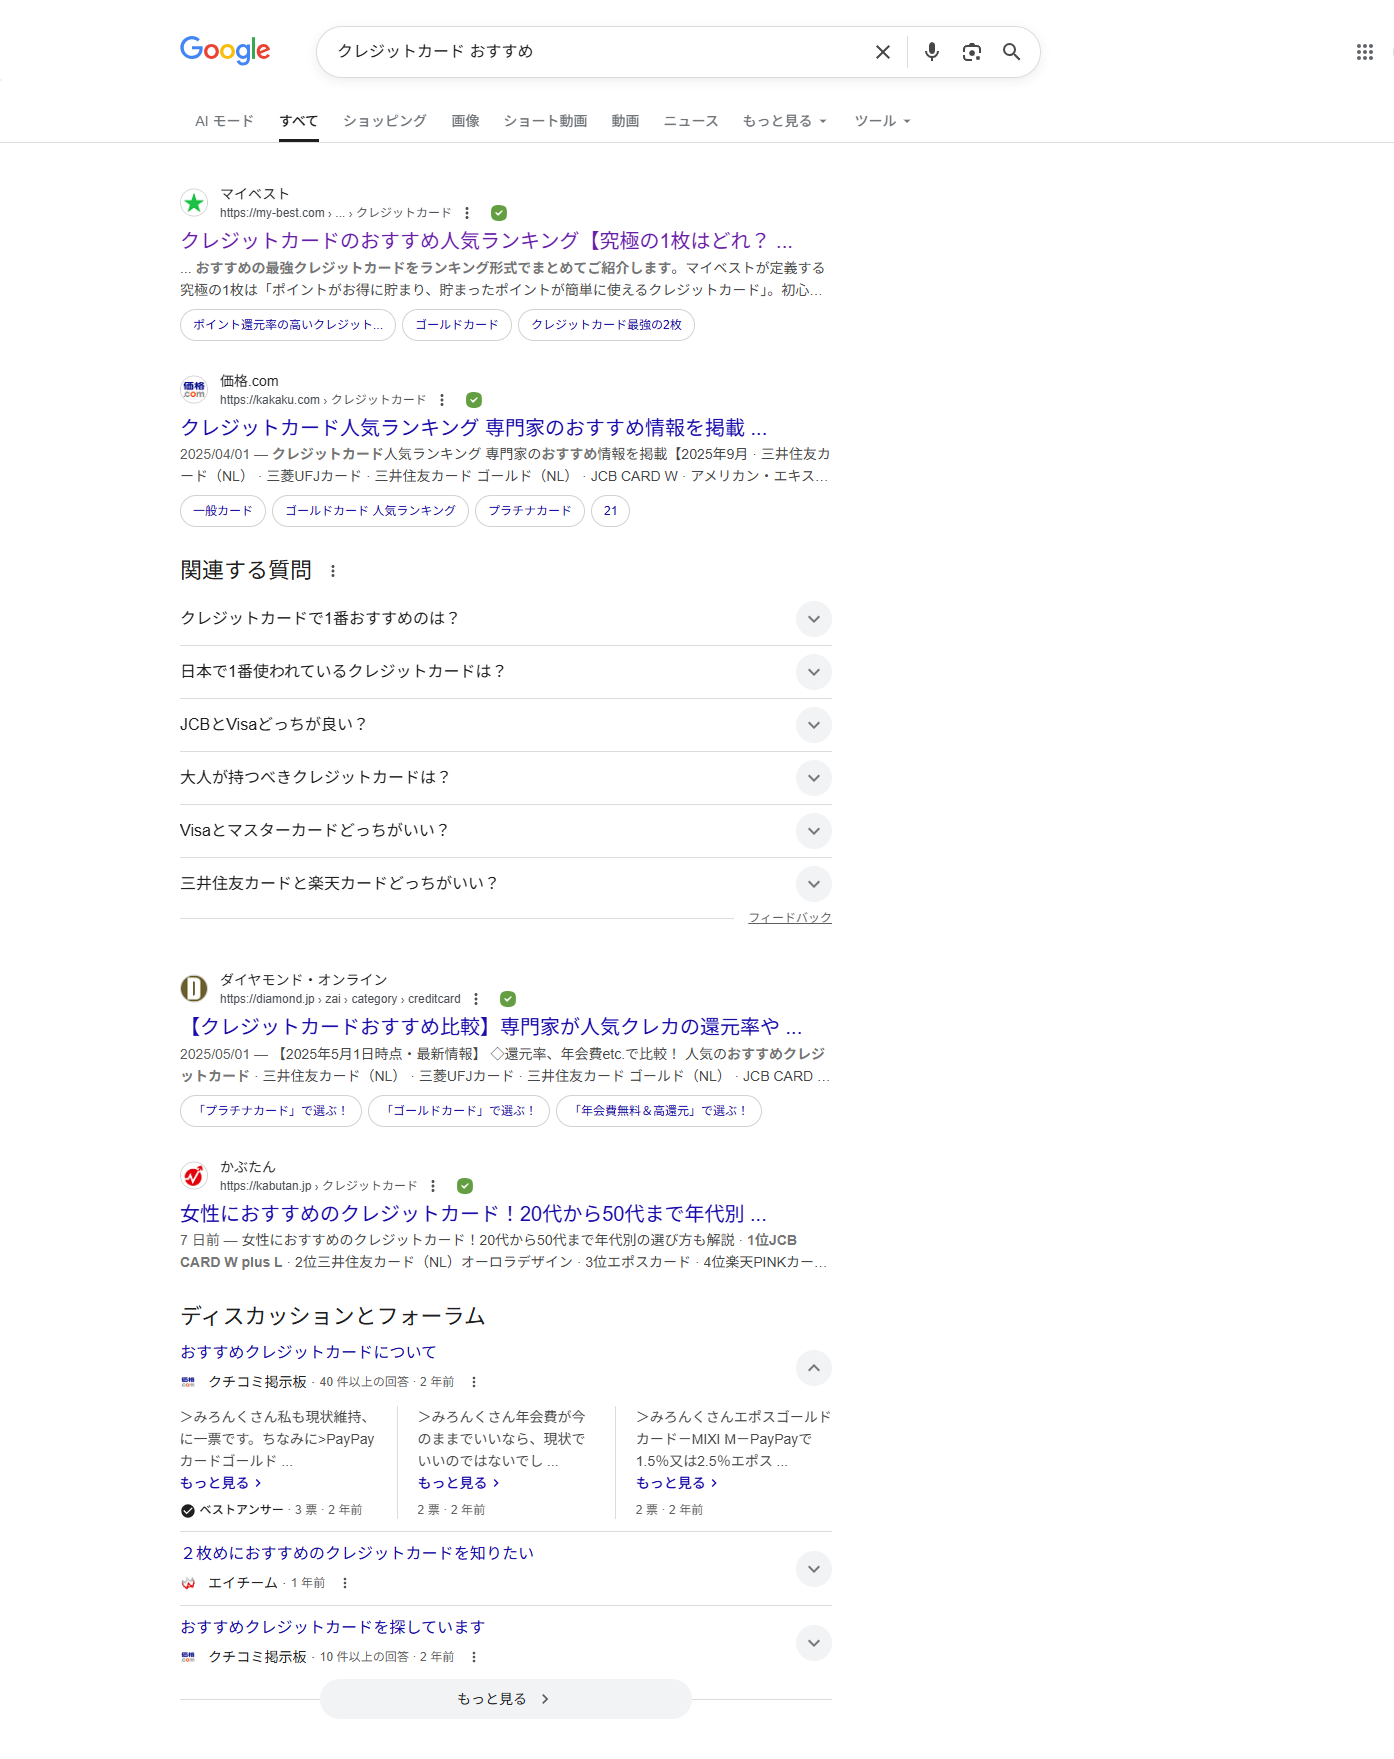
Task: Clear the search box with X icon
Action: (883, 52)
